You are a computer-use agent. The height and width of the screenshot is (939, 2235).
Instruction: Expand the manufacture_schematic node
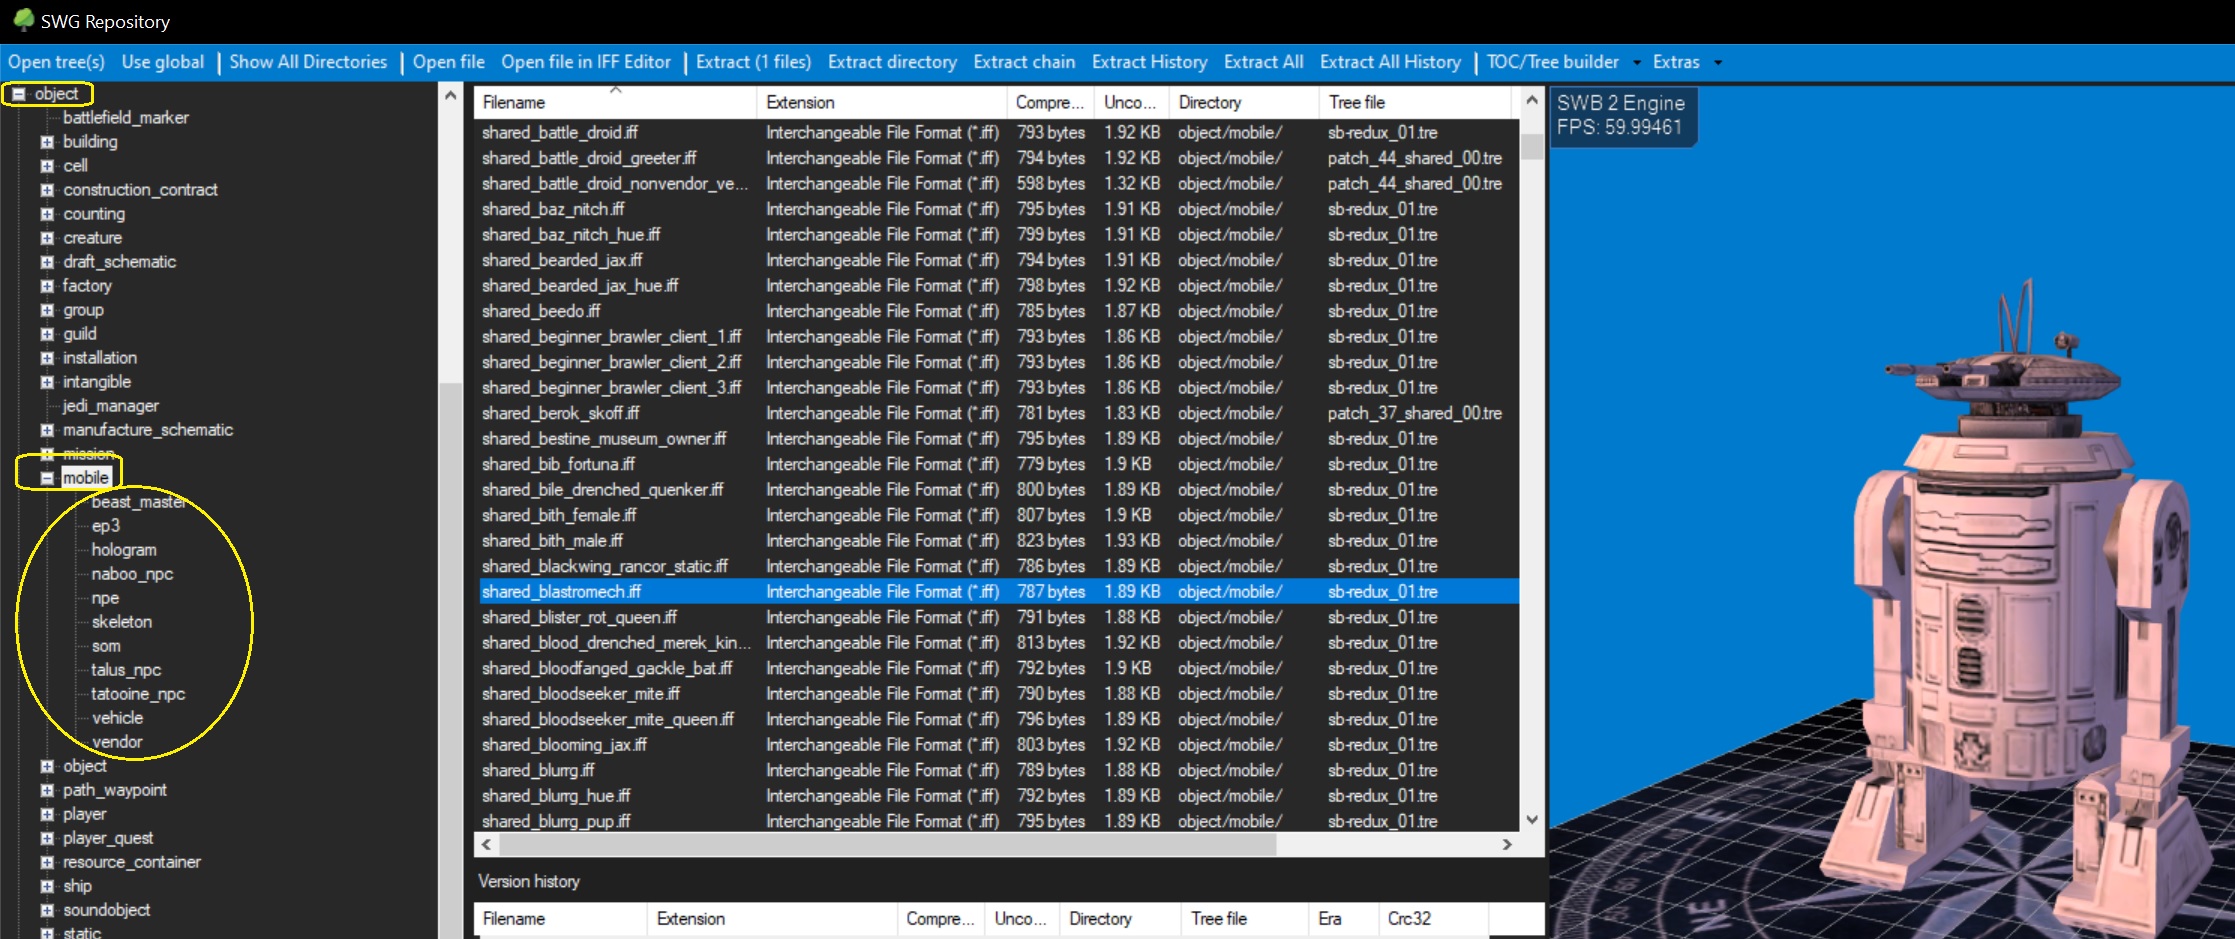click(47, 430)
